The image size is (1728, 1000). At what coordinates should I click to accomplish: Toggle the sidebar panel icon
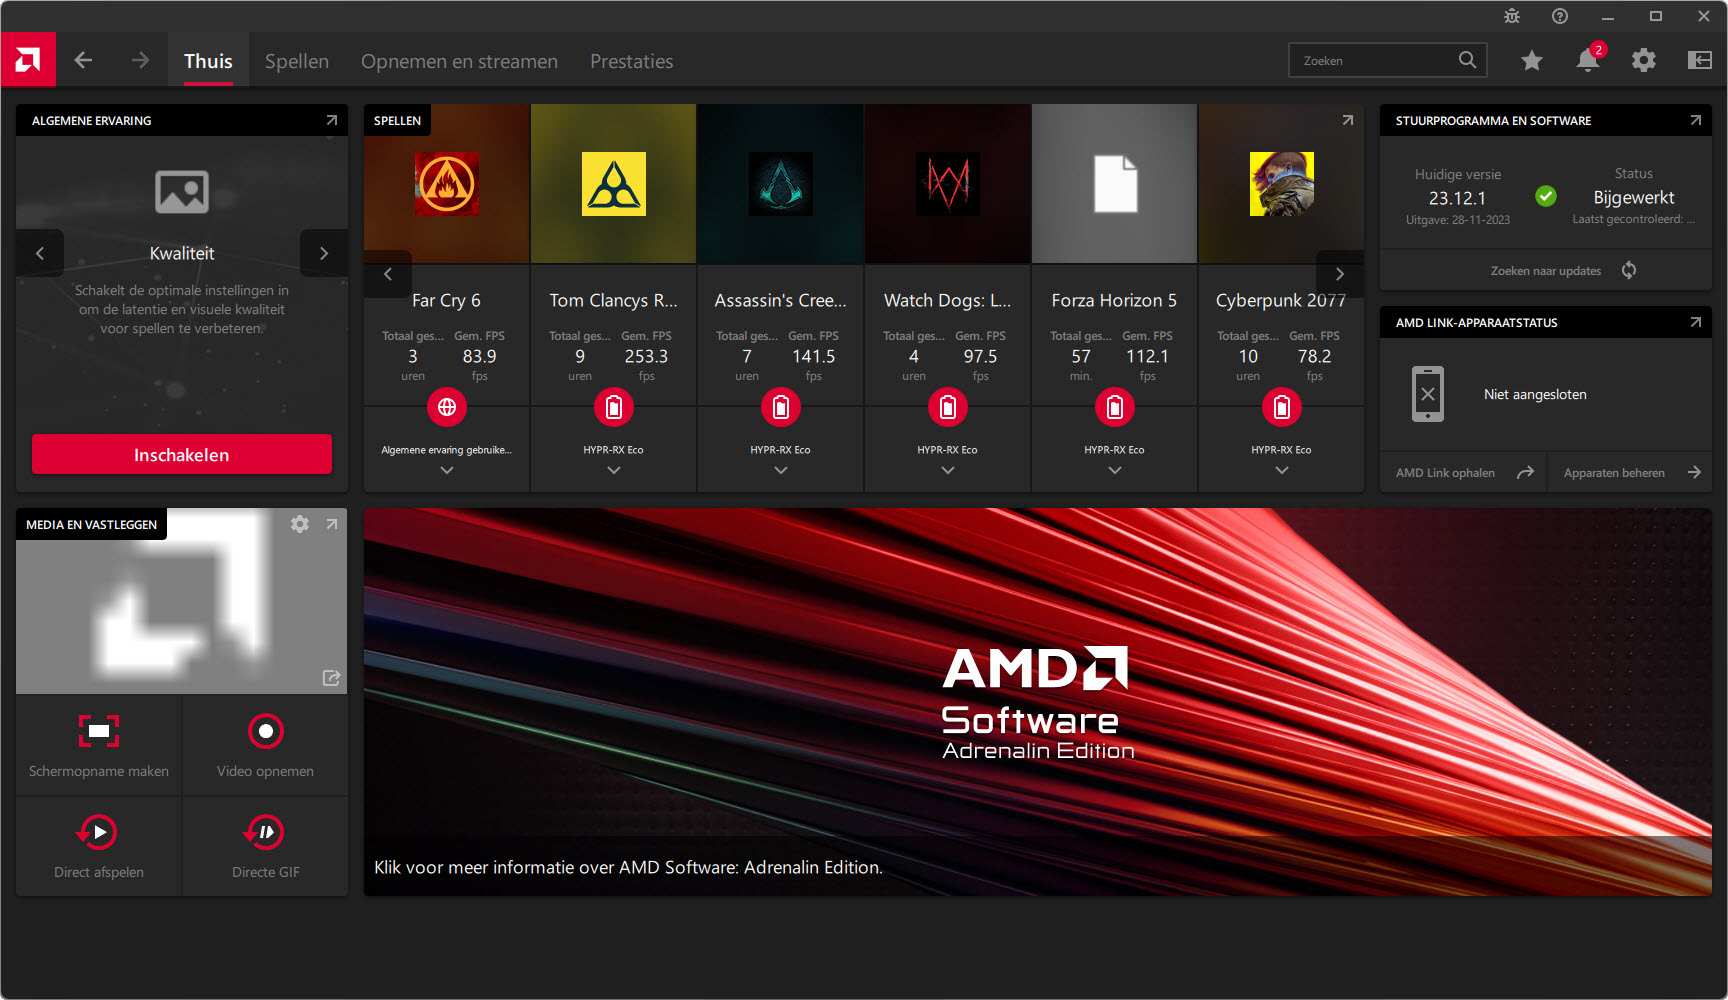[1700, 60]
